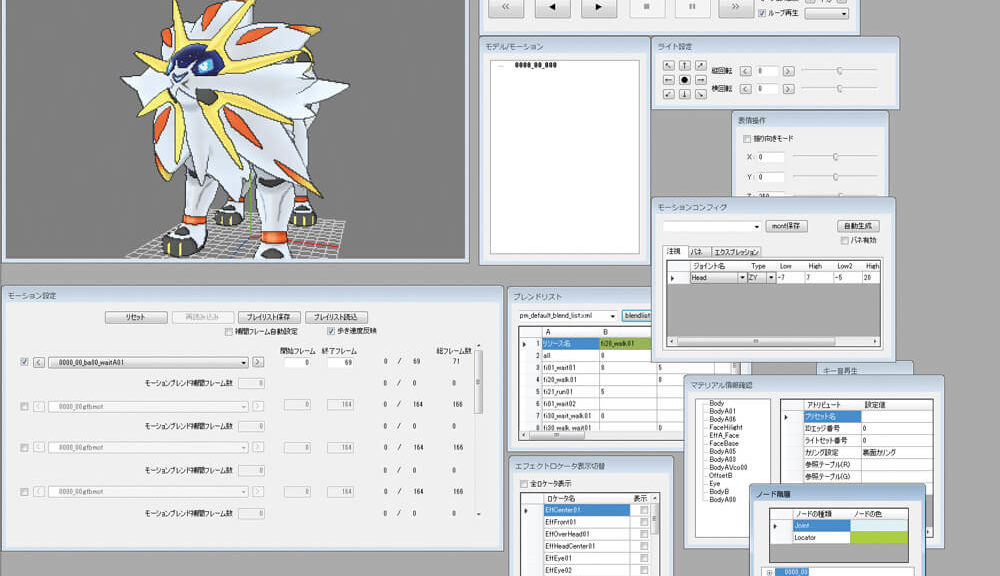This screenshot has width=1000, height=576.
Task: Open ZY type dropdown
Action: coord(770,278)
